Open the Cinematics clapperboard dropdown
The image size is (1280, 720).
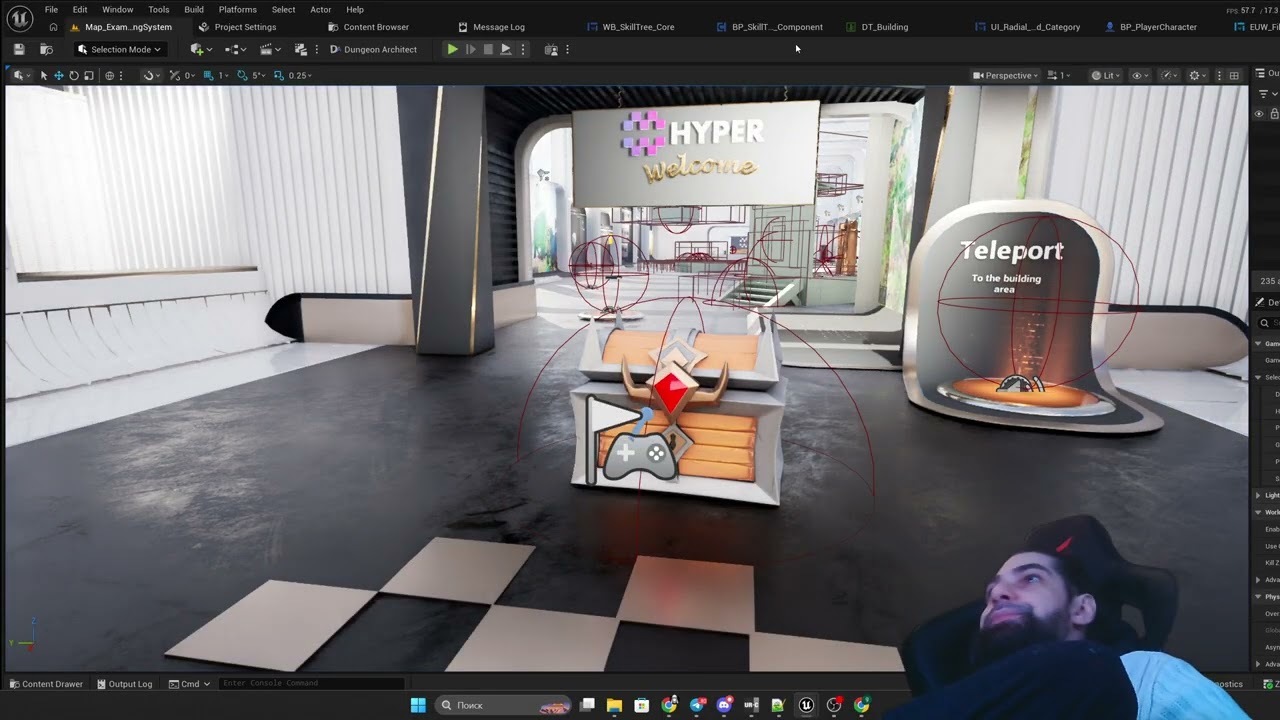click(x=269, y=49)
